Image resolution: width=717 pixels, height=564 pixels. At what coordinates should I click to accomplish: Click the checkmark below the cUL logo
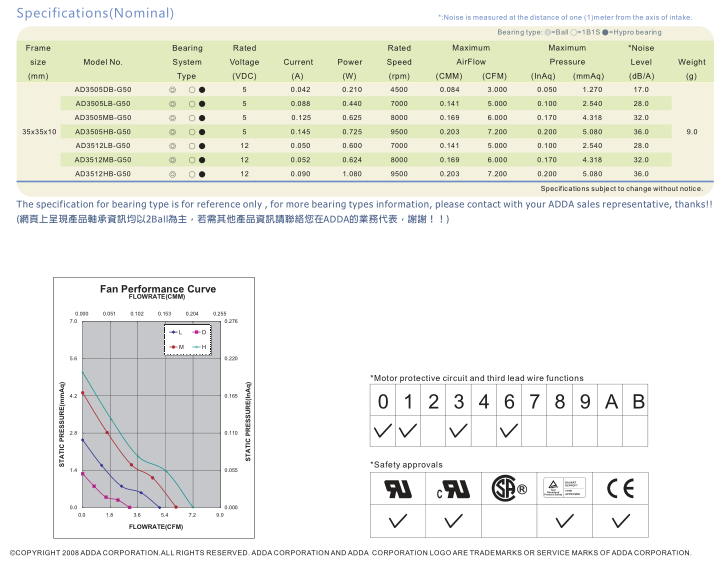pos(453,521)
